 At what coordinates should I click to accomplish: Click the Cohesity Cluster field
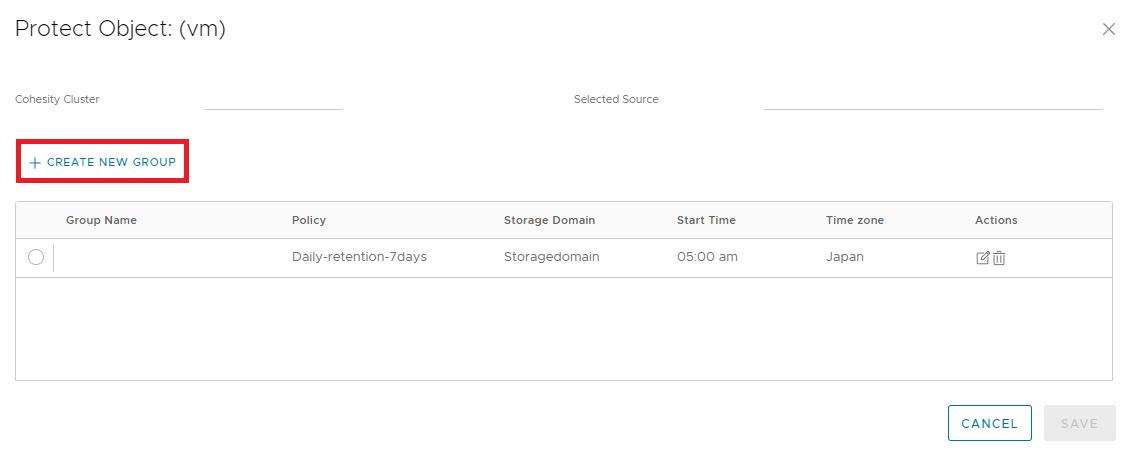pyautogui.click(x=273, y=99)
